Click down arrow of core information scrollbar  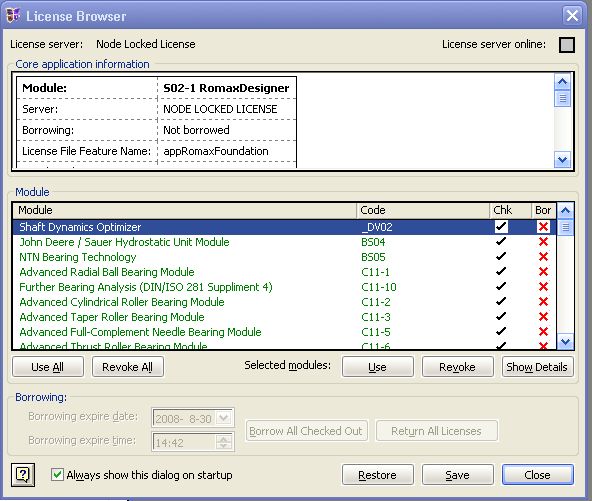click(563, 160)
